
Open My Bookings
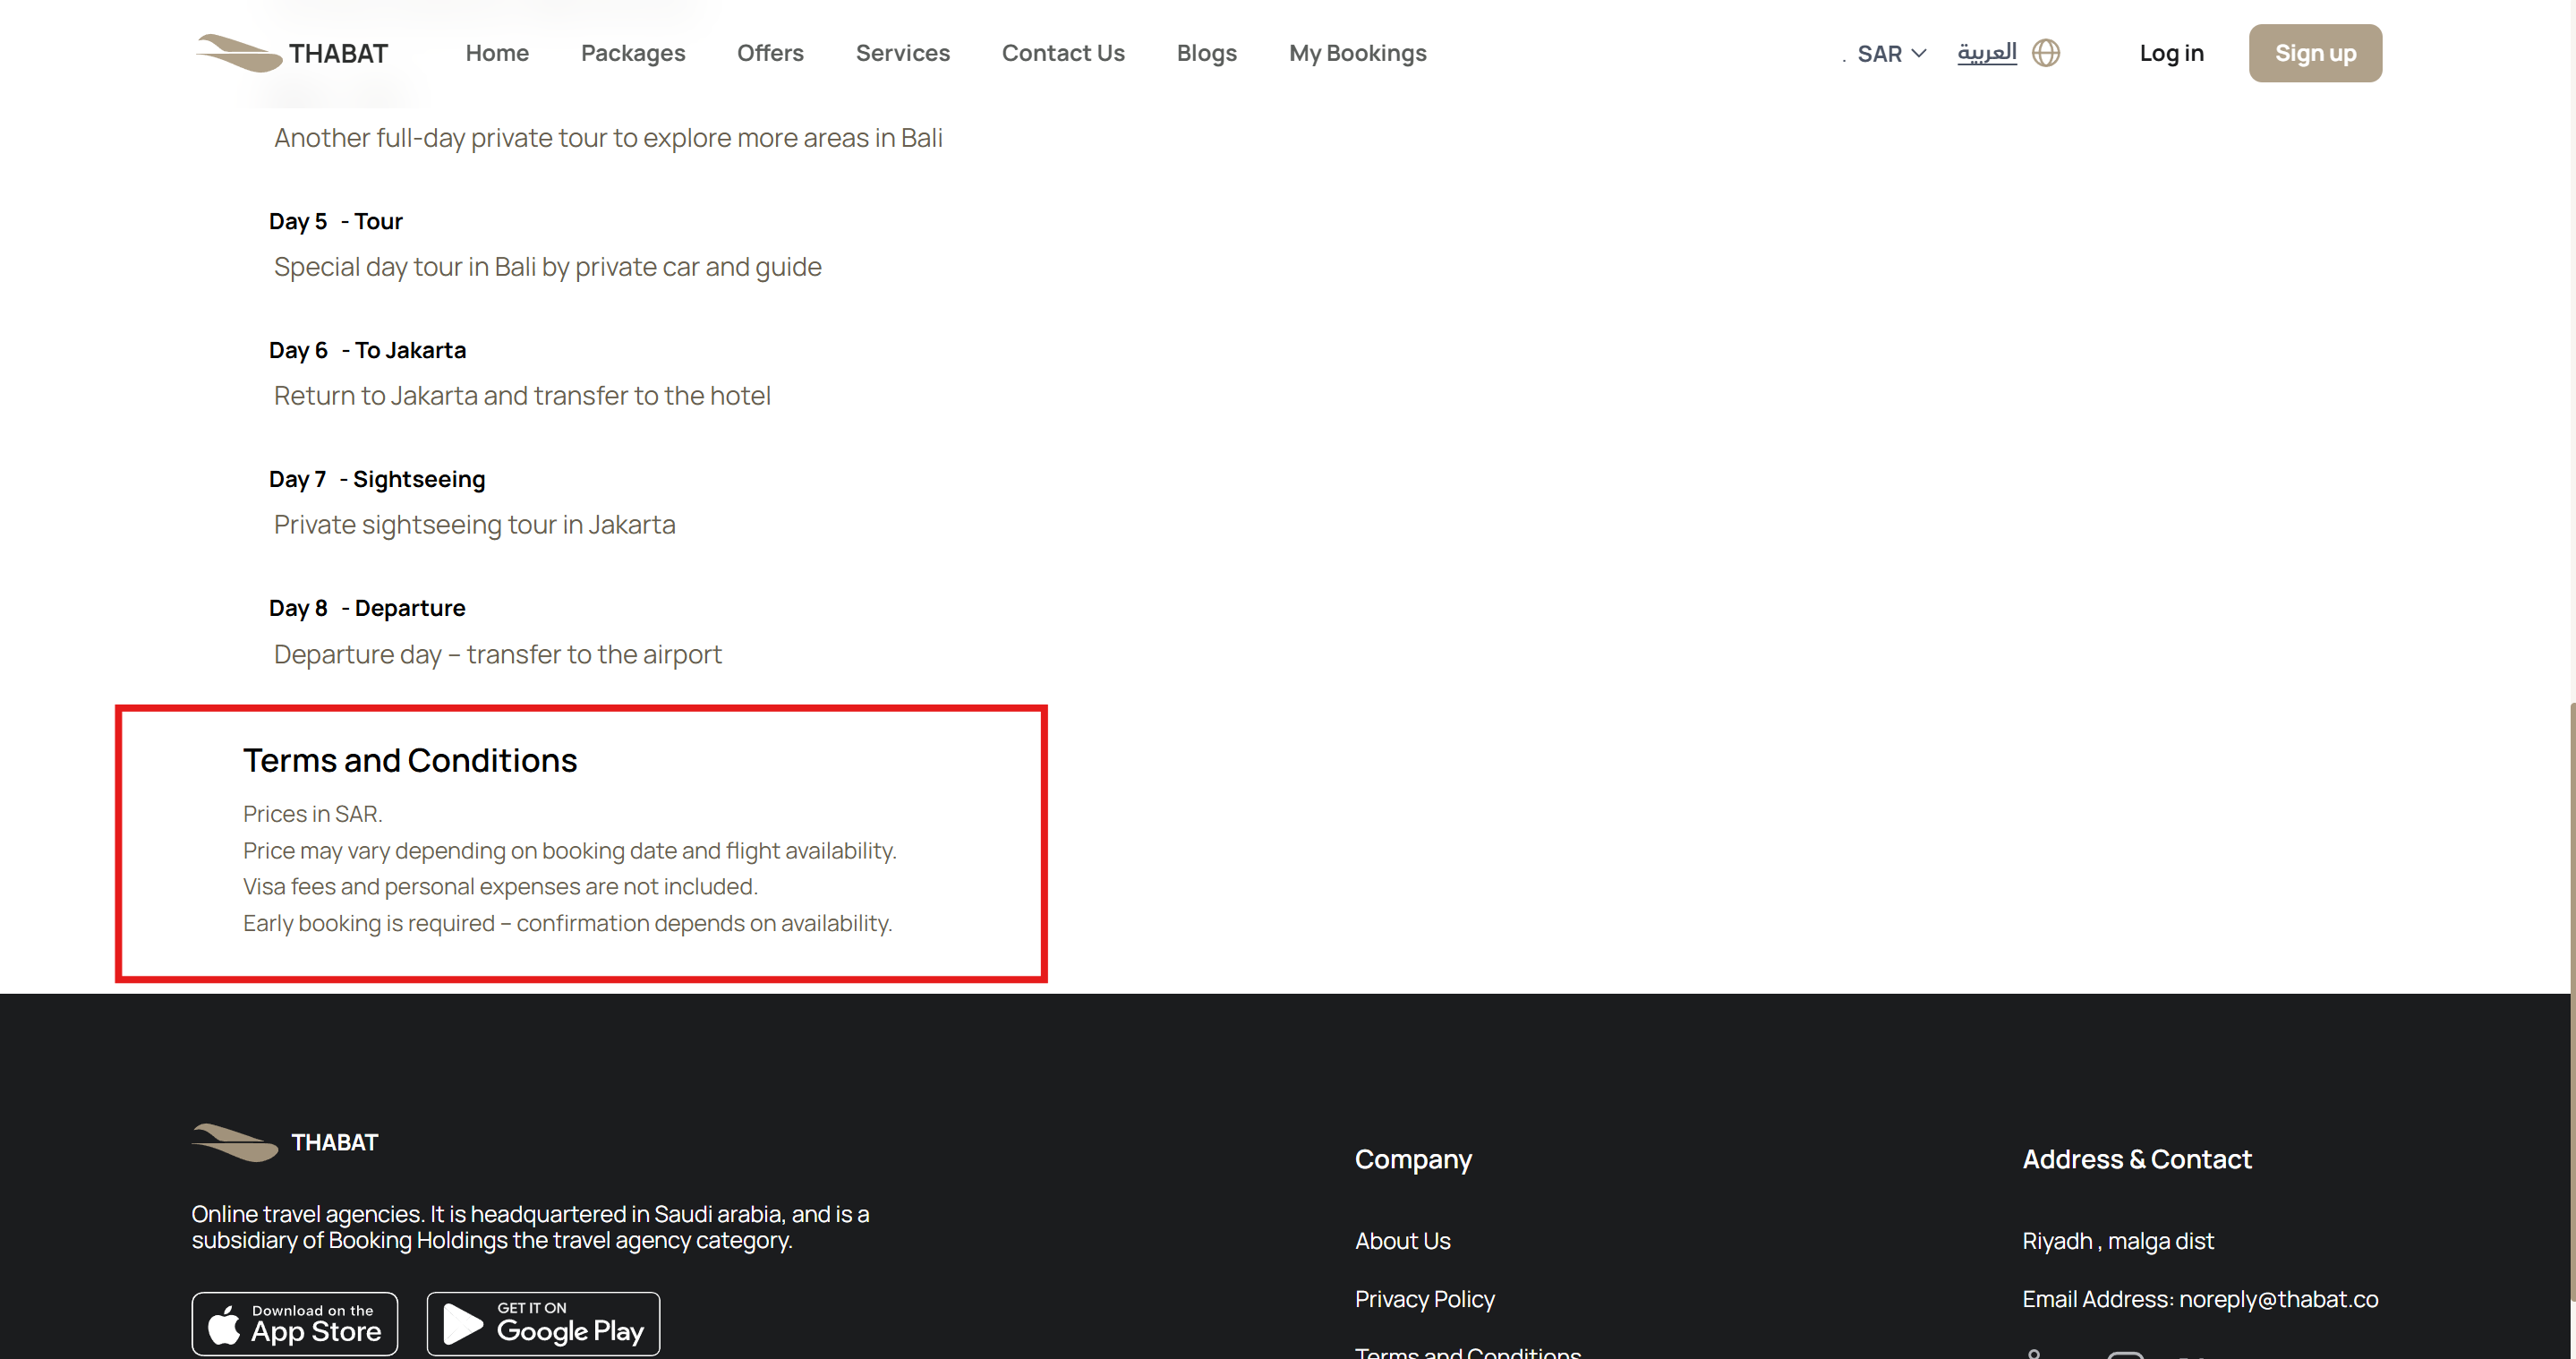pos(1357,53)
